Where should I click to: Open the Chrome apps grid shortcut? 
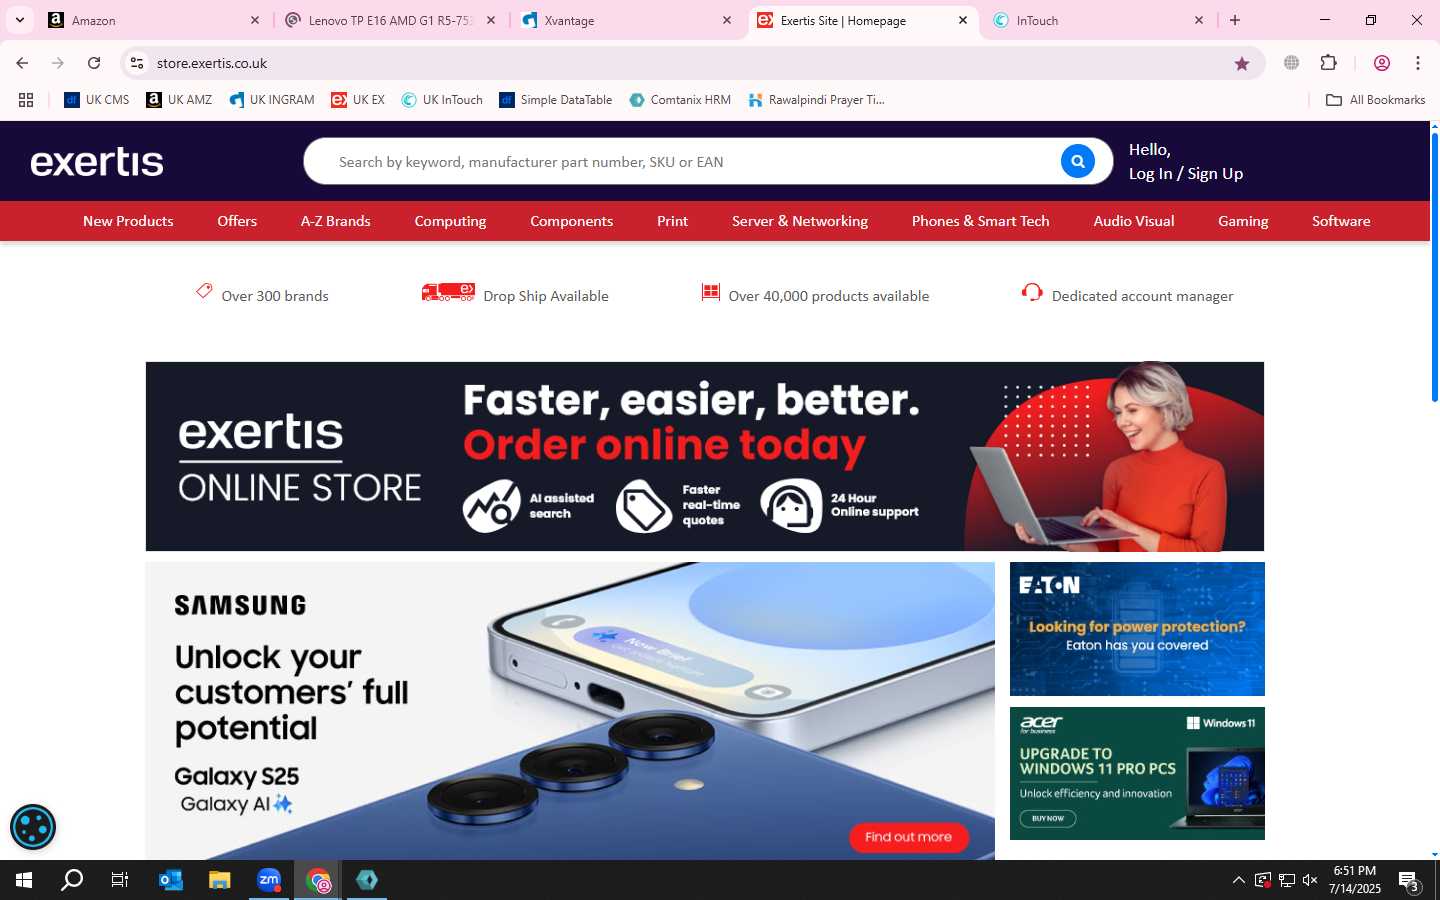click(26, 100)
